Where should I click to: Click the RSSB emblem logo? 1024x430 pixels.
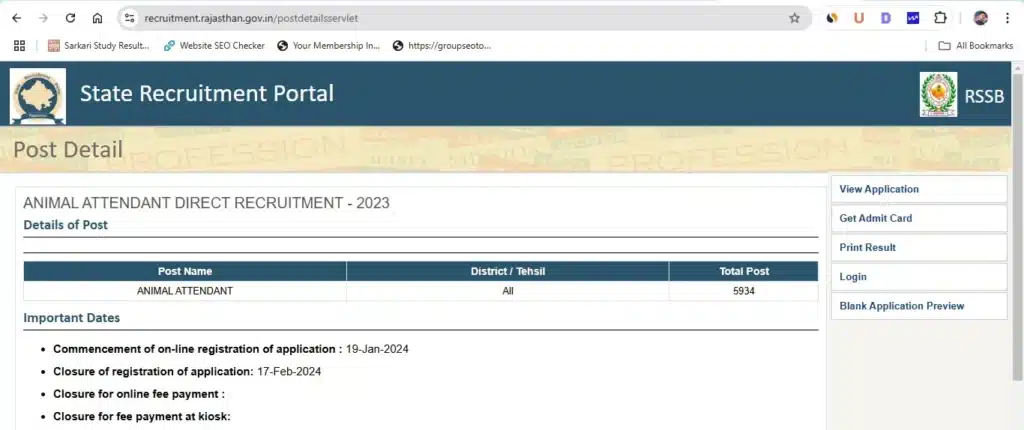(x=938, y=95)
